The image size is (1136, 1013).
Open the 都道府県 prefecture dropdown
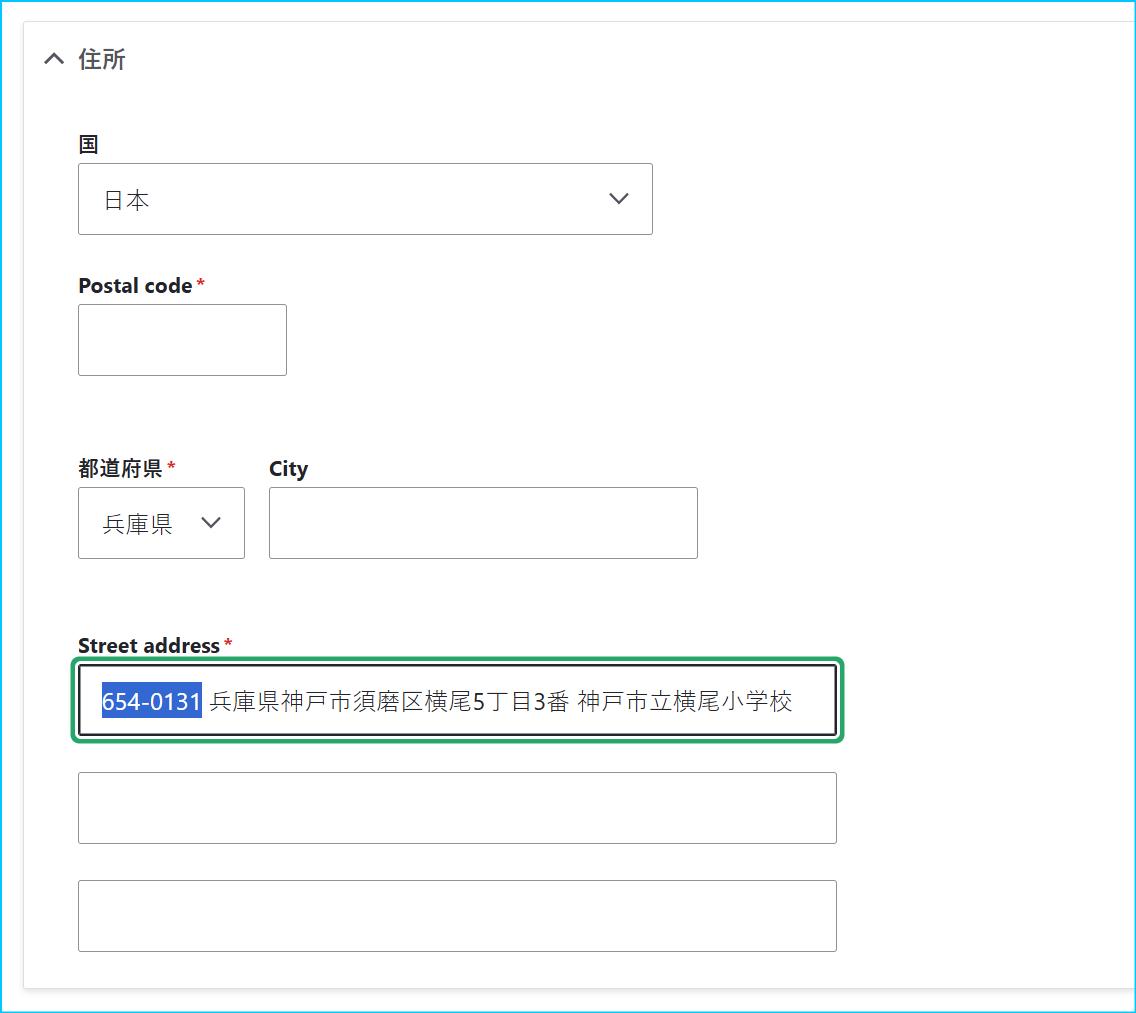(161, 523)
